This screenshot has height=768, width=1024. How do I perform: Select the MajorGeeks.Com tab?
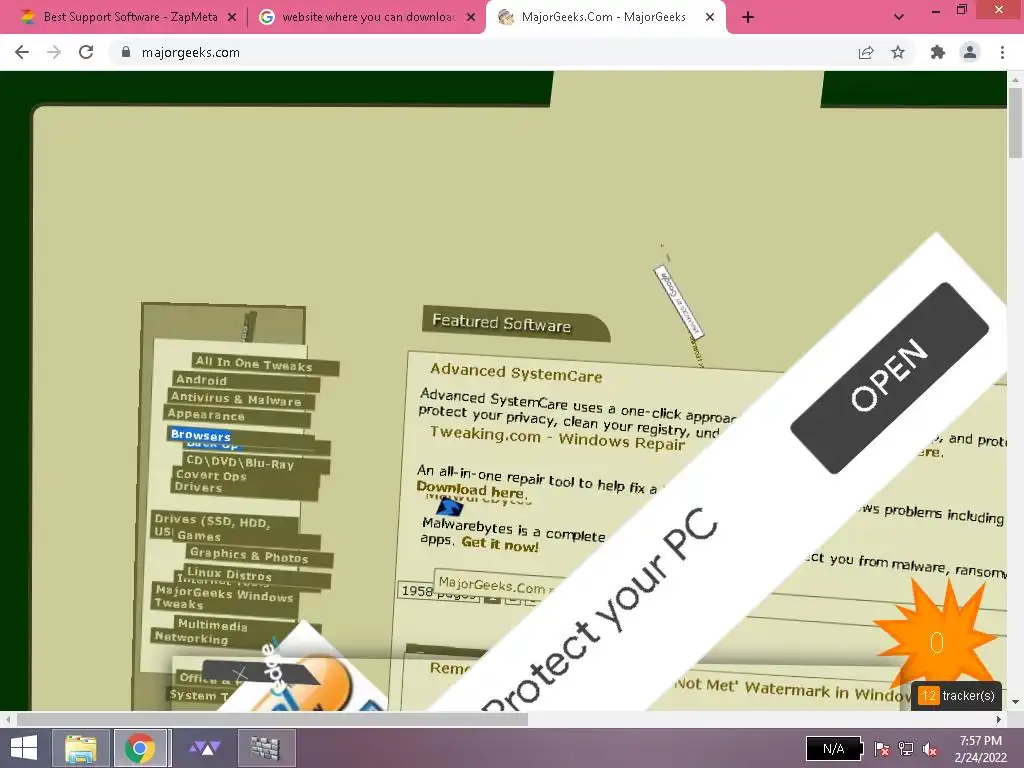(x=603, y=17)
